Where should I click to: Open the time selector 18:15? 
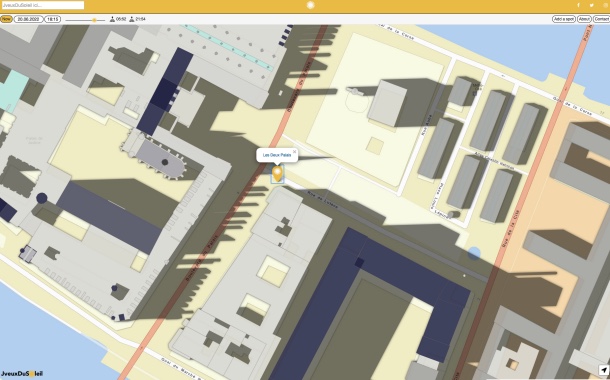tap(52, 19)
